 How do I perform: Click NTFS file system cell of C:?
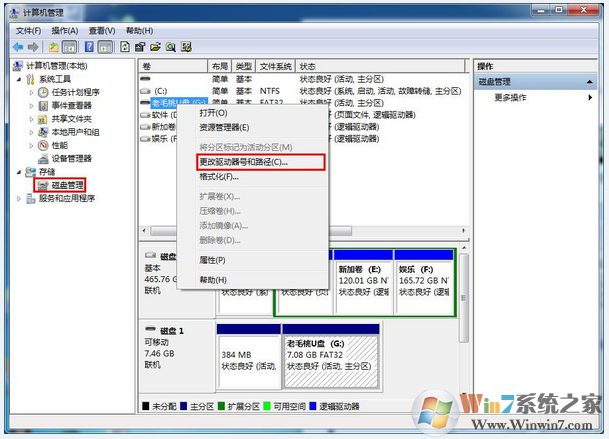(270, 91)
